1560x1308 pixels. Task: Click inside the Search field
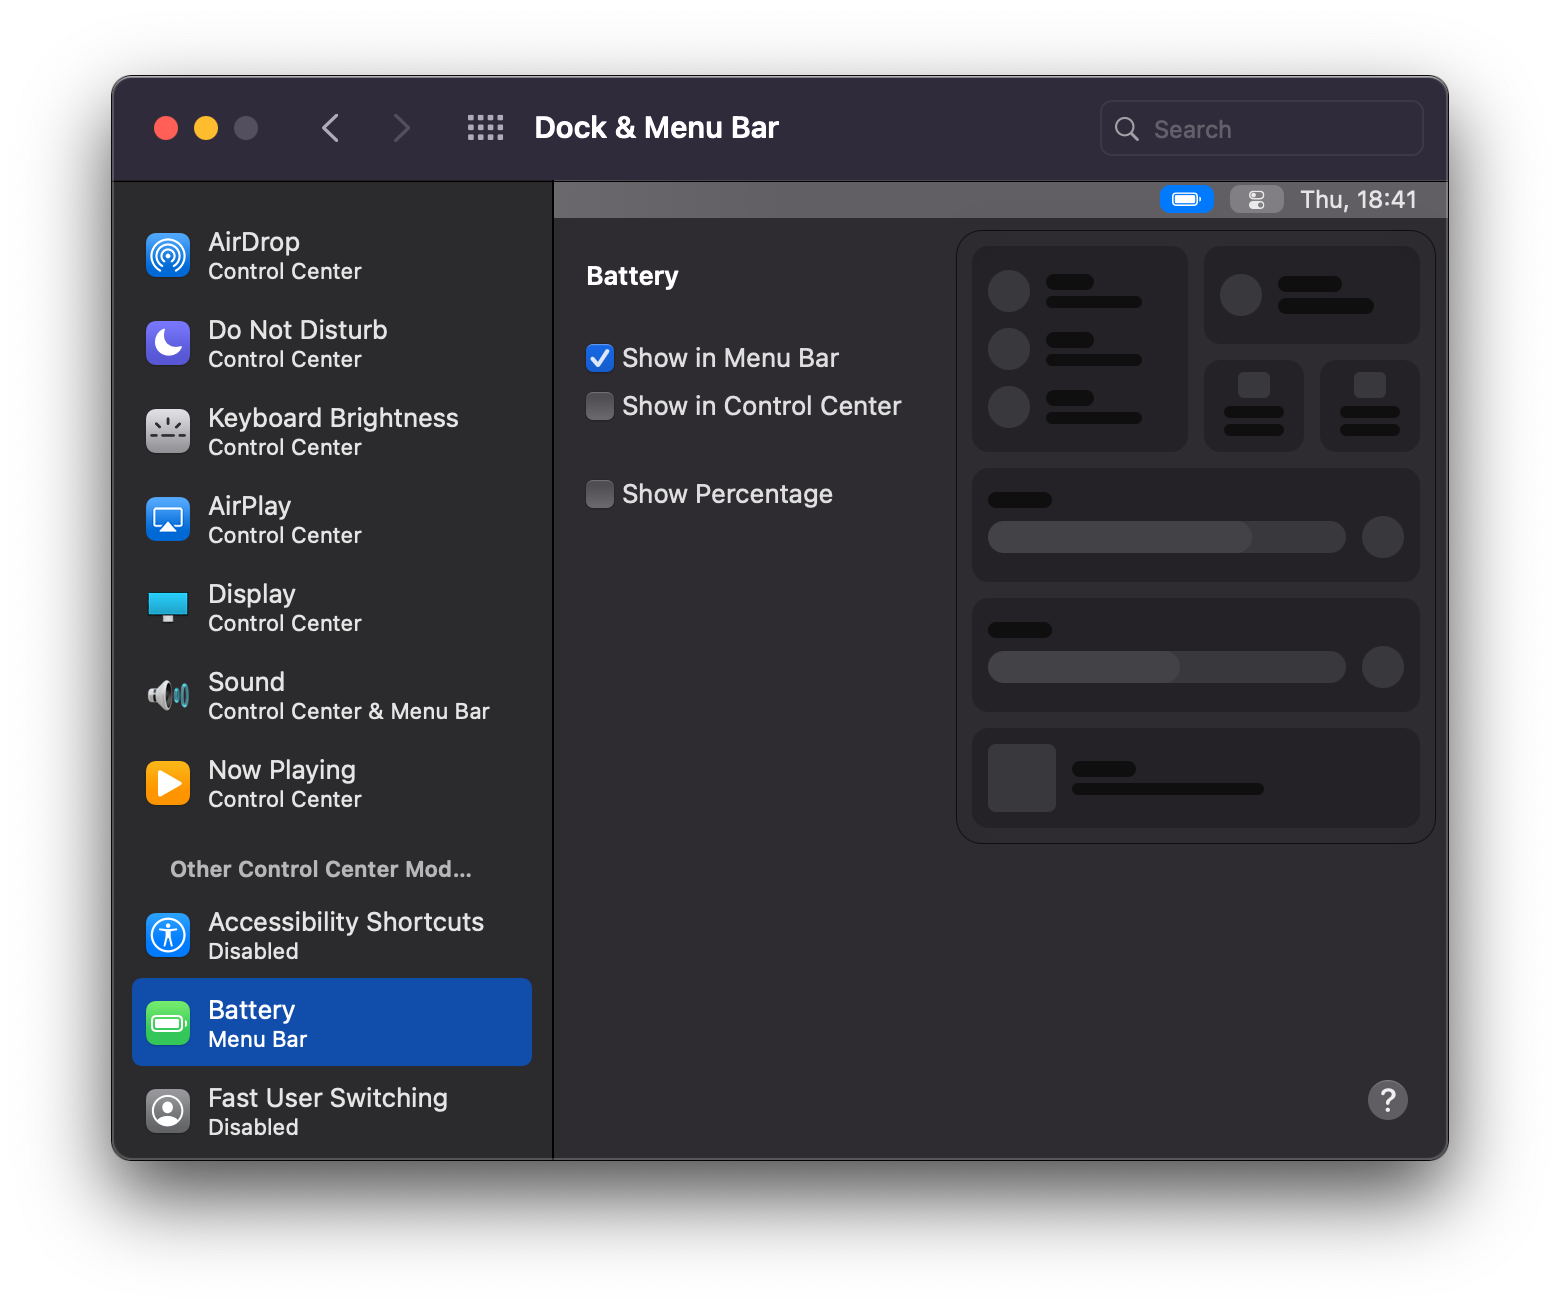pos(1261,128)
